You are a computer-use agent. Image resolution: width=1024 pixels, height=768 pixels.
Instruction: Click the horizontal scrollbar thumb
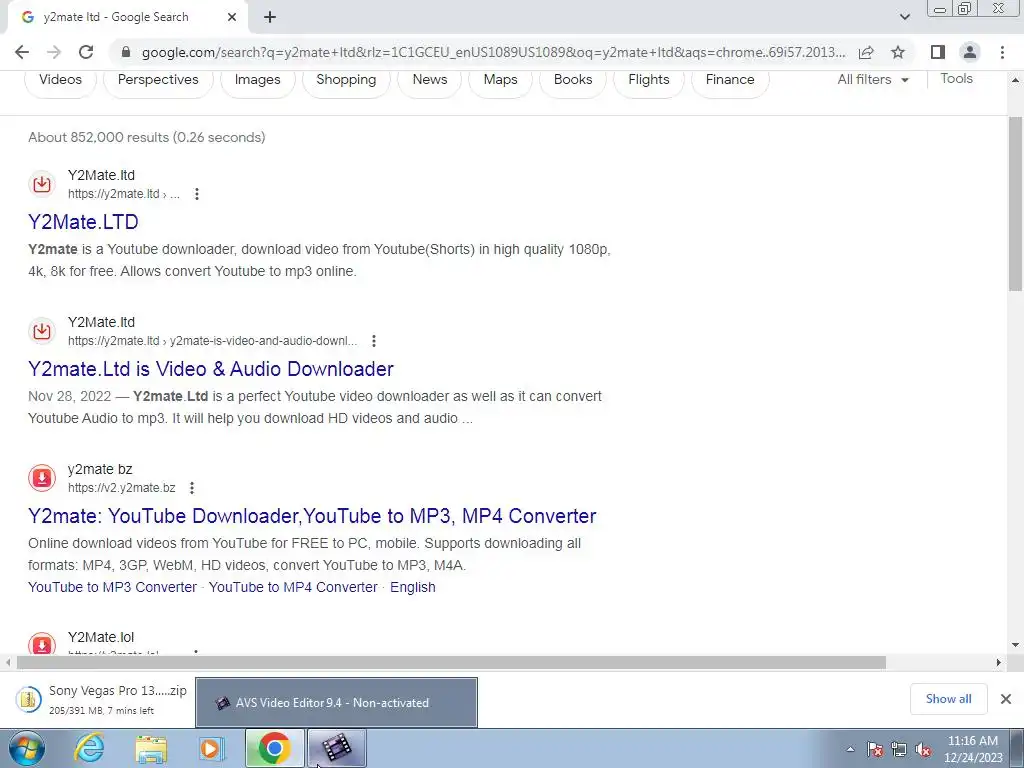pyautogui.click(x=451, y=662)
